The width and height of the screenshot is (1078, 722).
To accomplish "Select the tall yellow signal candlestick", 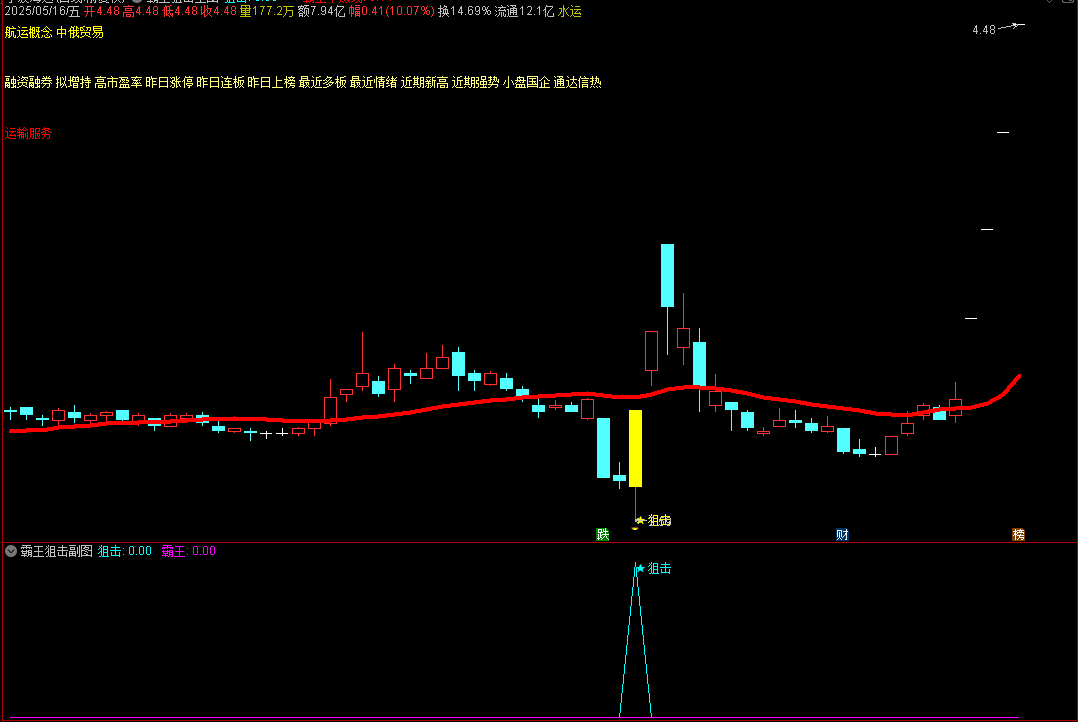I will (x=635, y=448).
